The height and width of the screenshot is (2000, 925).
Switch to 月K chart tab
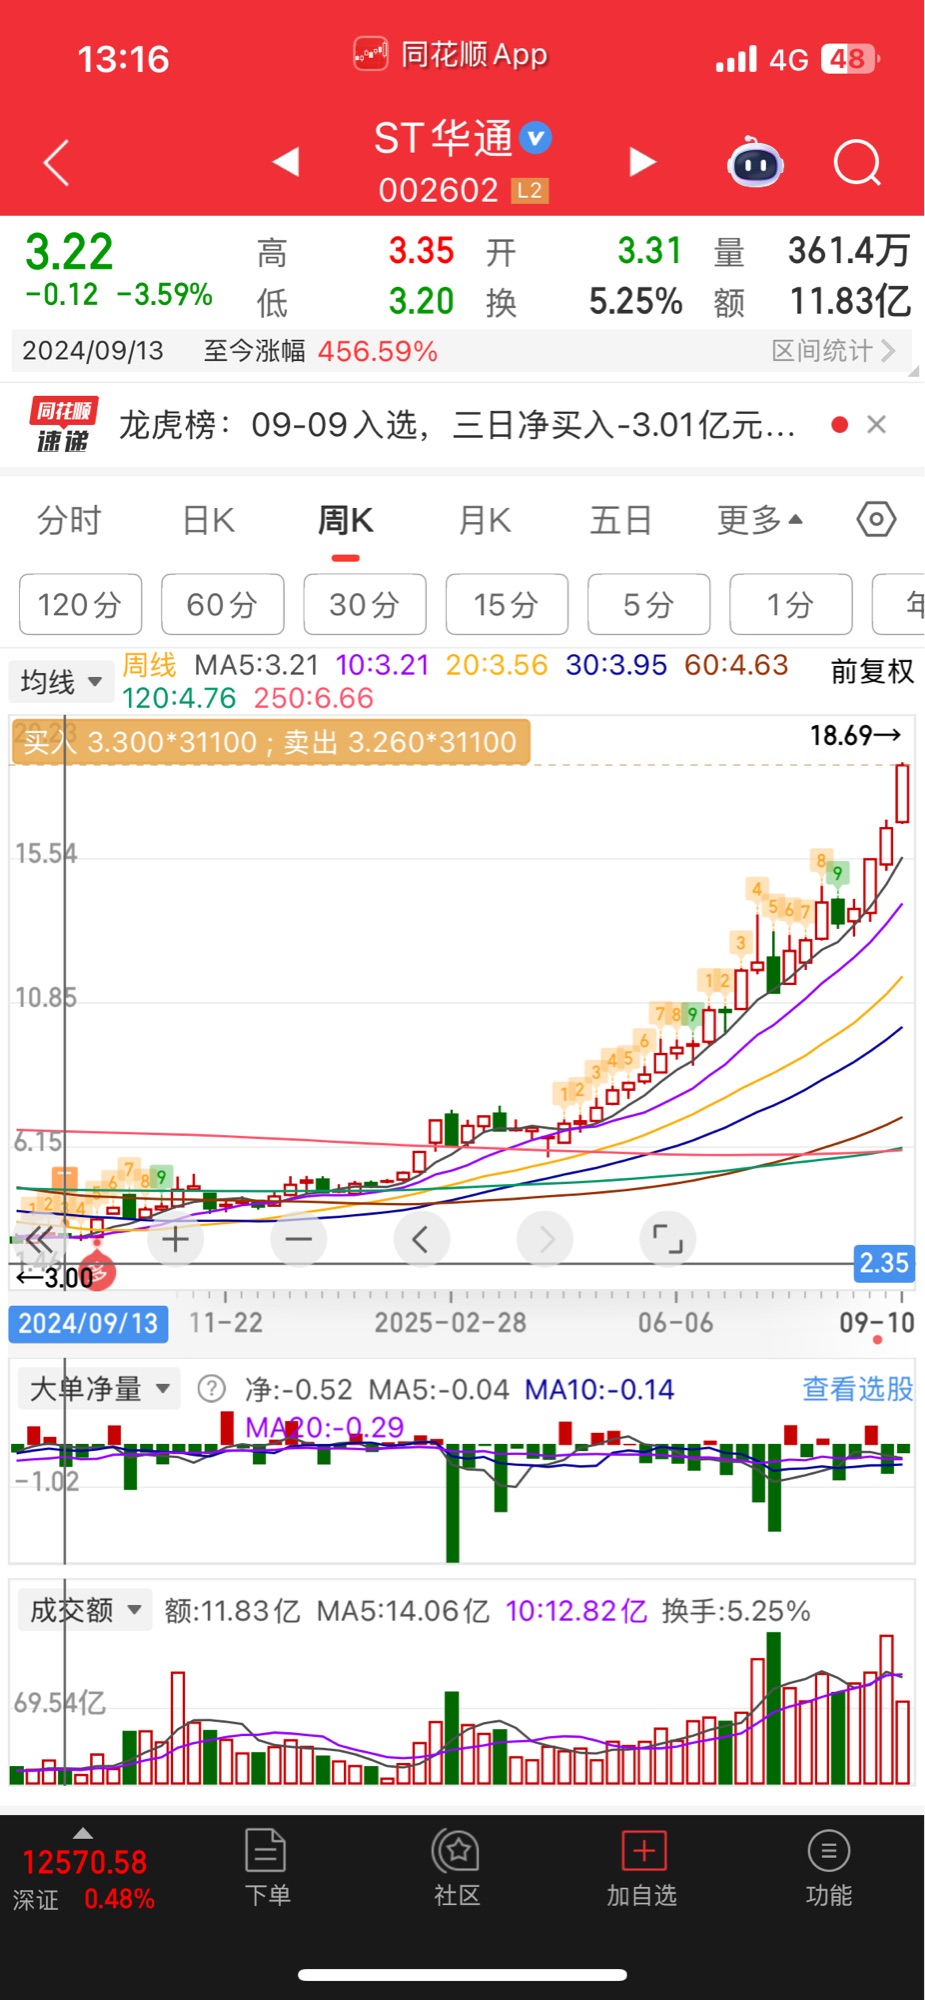(485, 521)
